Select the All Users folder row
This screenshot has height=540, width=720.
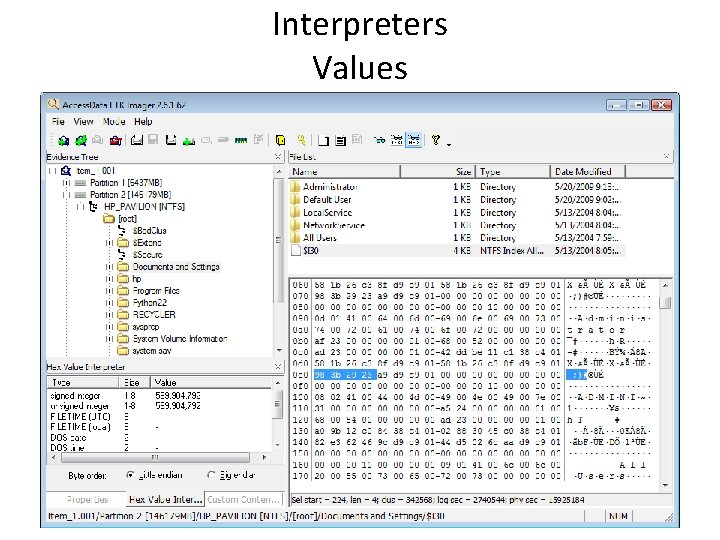(457, 238)
